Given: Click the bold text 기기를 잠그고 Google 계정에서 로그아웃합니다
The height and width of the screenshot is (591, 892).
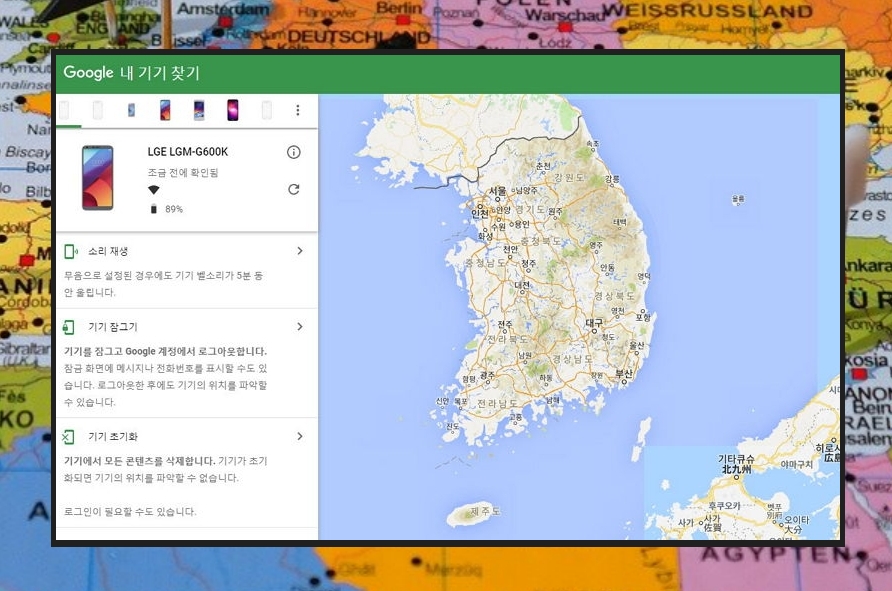Looking at the screenshot, I should 165,351.
